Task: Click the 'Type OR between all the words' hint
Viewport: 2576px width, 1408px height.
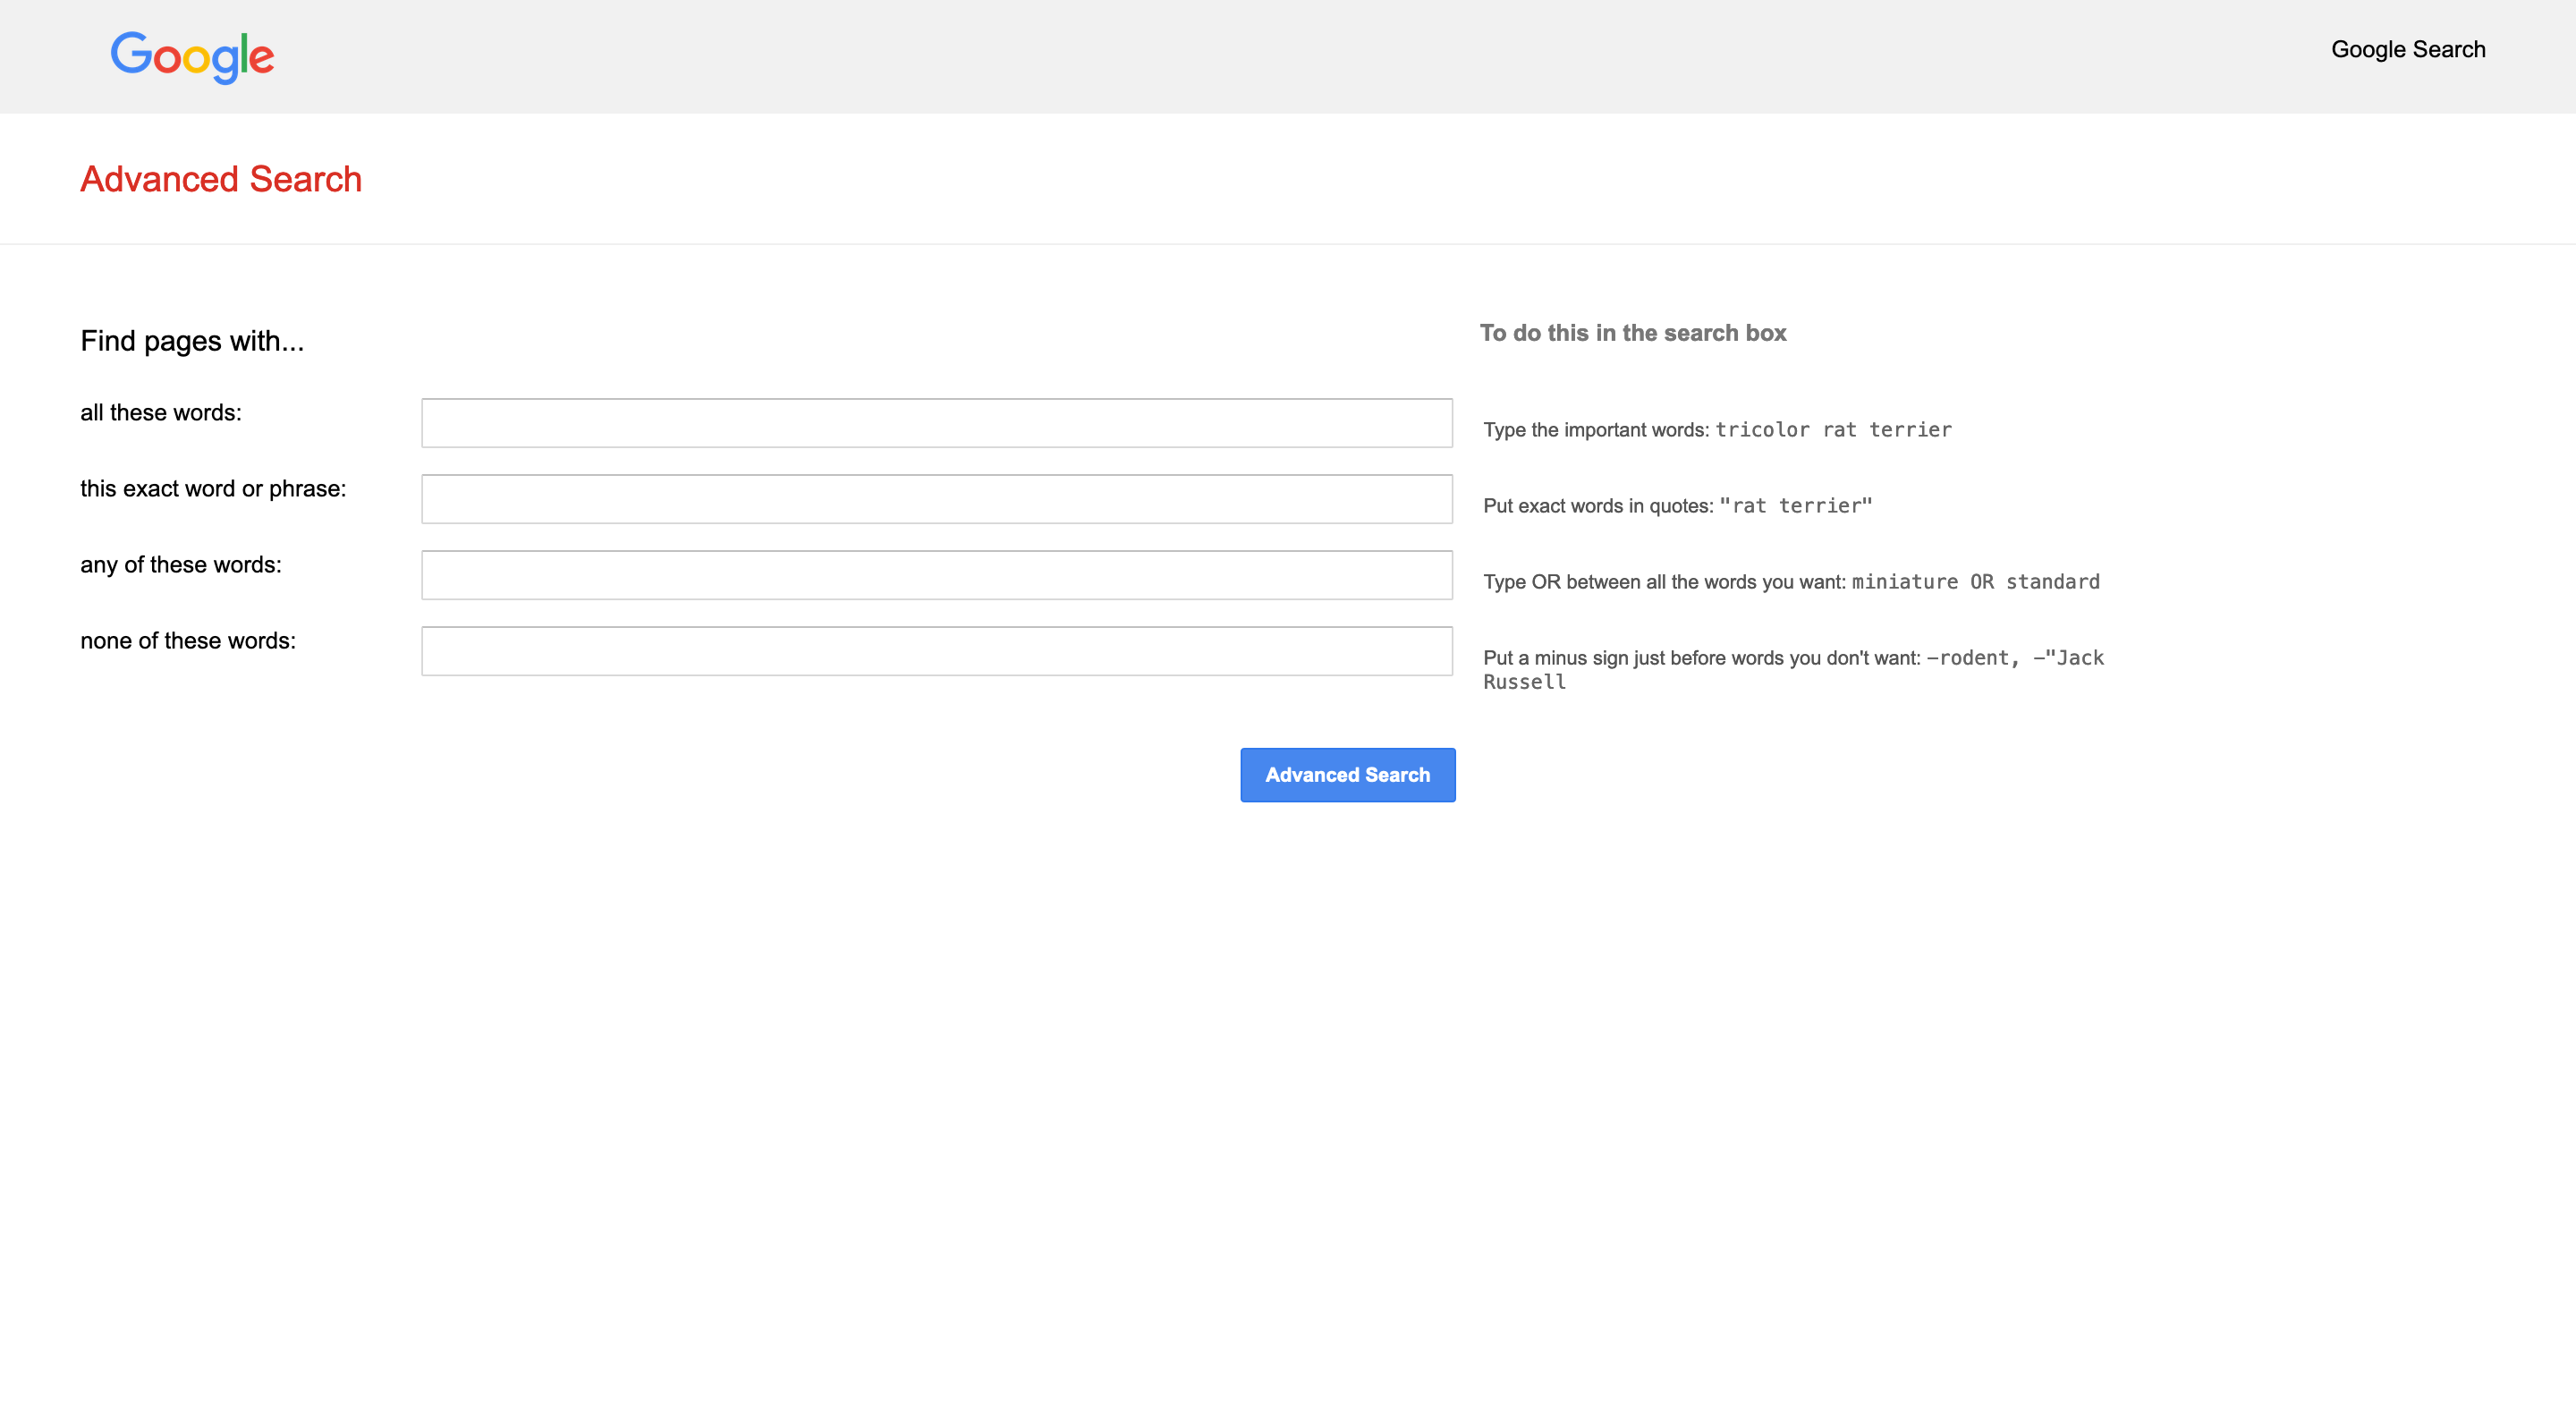Action: [x=1663, y=582]
